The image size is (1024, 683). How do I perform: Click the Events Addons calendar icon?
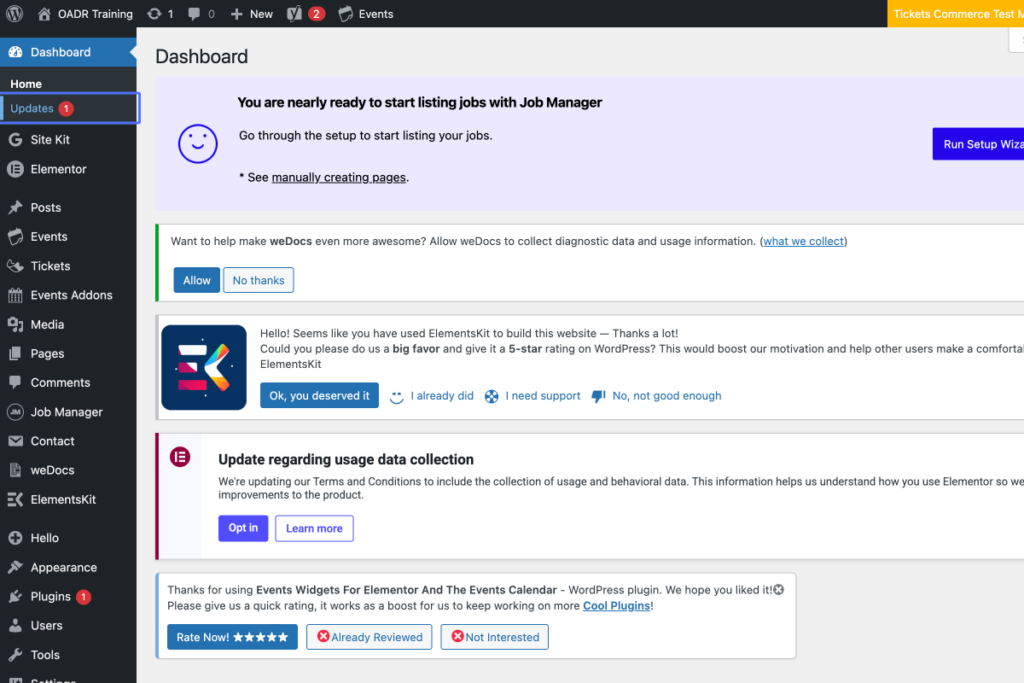[x=16, y=295]
